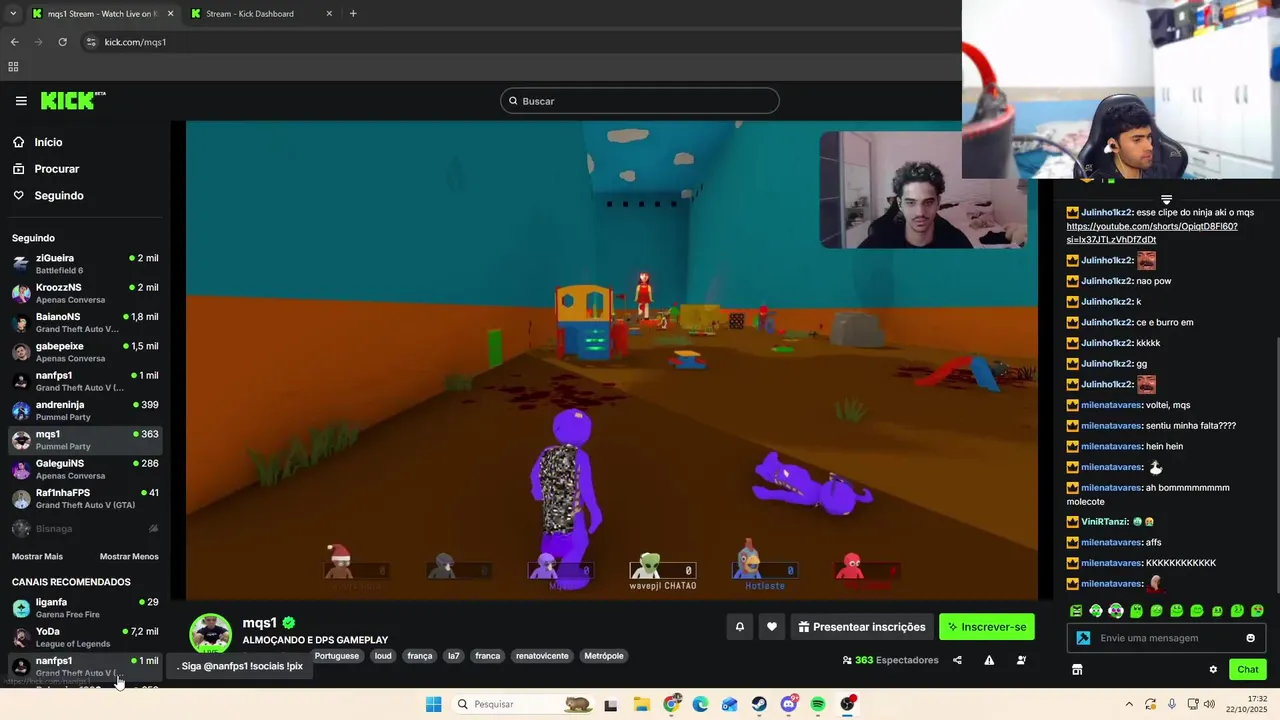Click Presentear inscrições button

[862, 627]
